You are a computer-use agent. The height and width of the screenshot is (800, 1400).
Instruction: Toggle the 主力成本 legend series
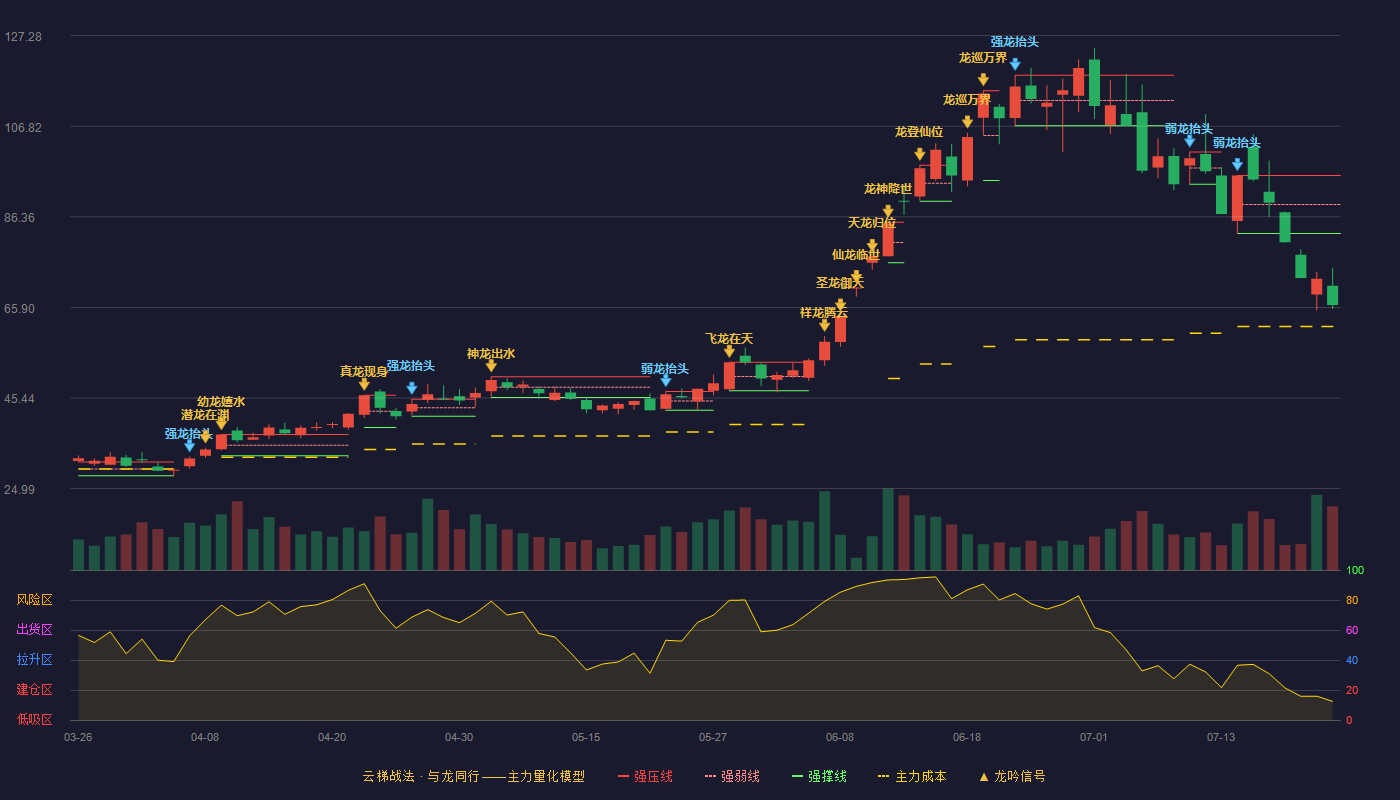click(911, 776)
